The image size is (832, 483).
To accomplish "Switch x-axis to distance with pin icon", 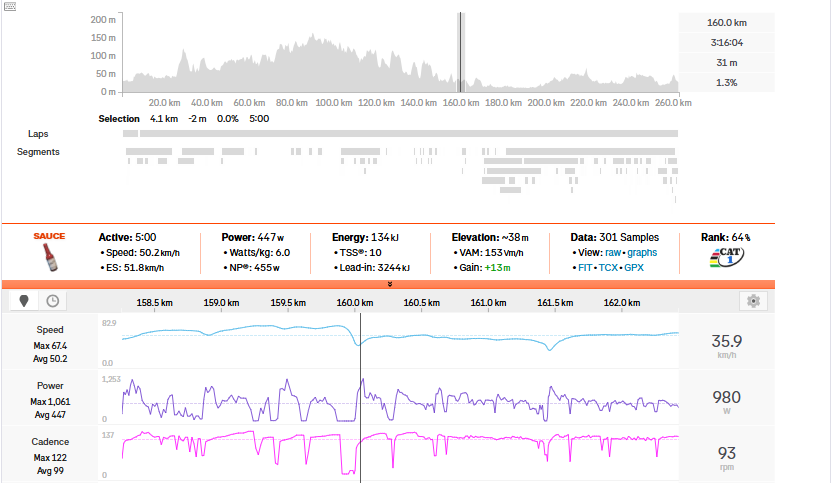I will [x=24, y=301].
